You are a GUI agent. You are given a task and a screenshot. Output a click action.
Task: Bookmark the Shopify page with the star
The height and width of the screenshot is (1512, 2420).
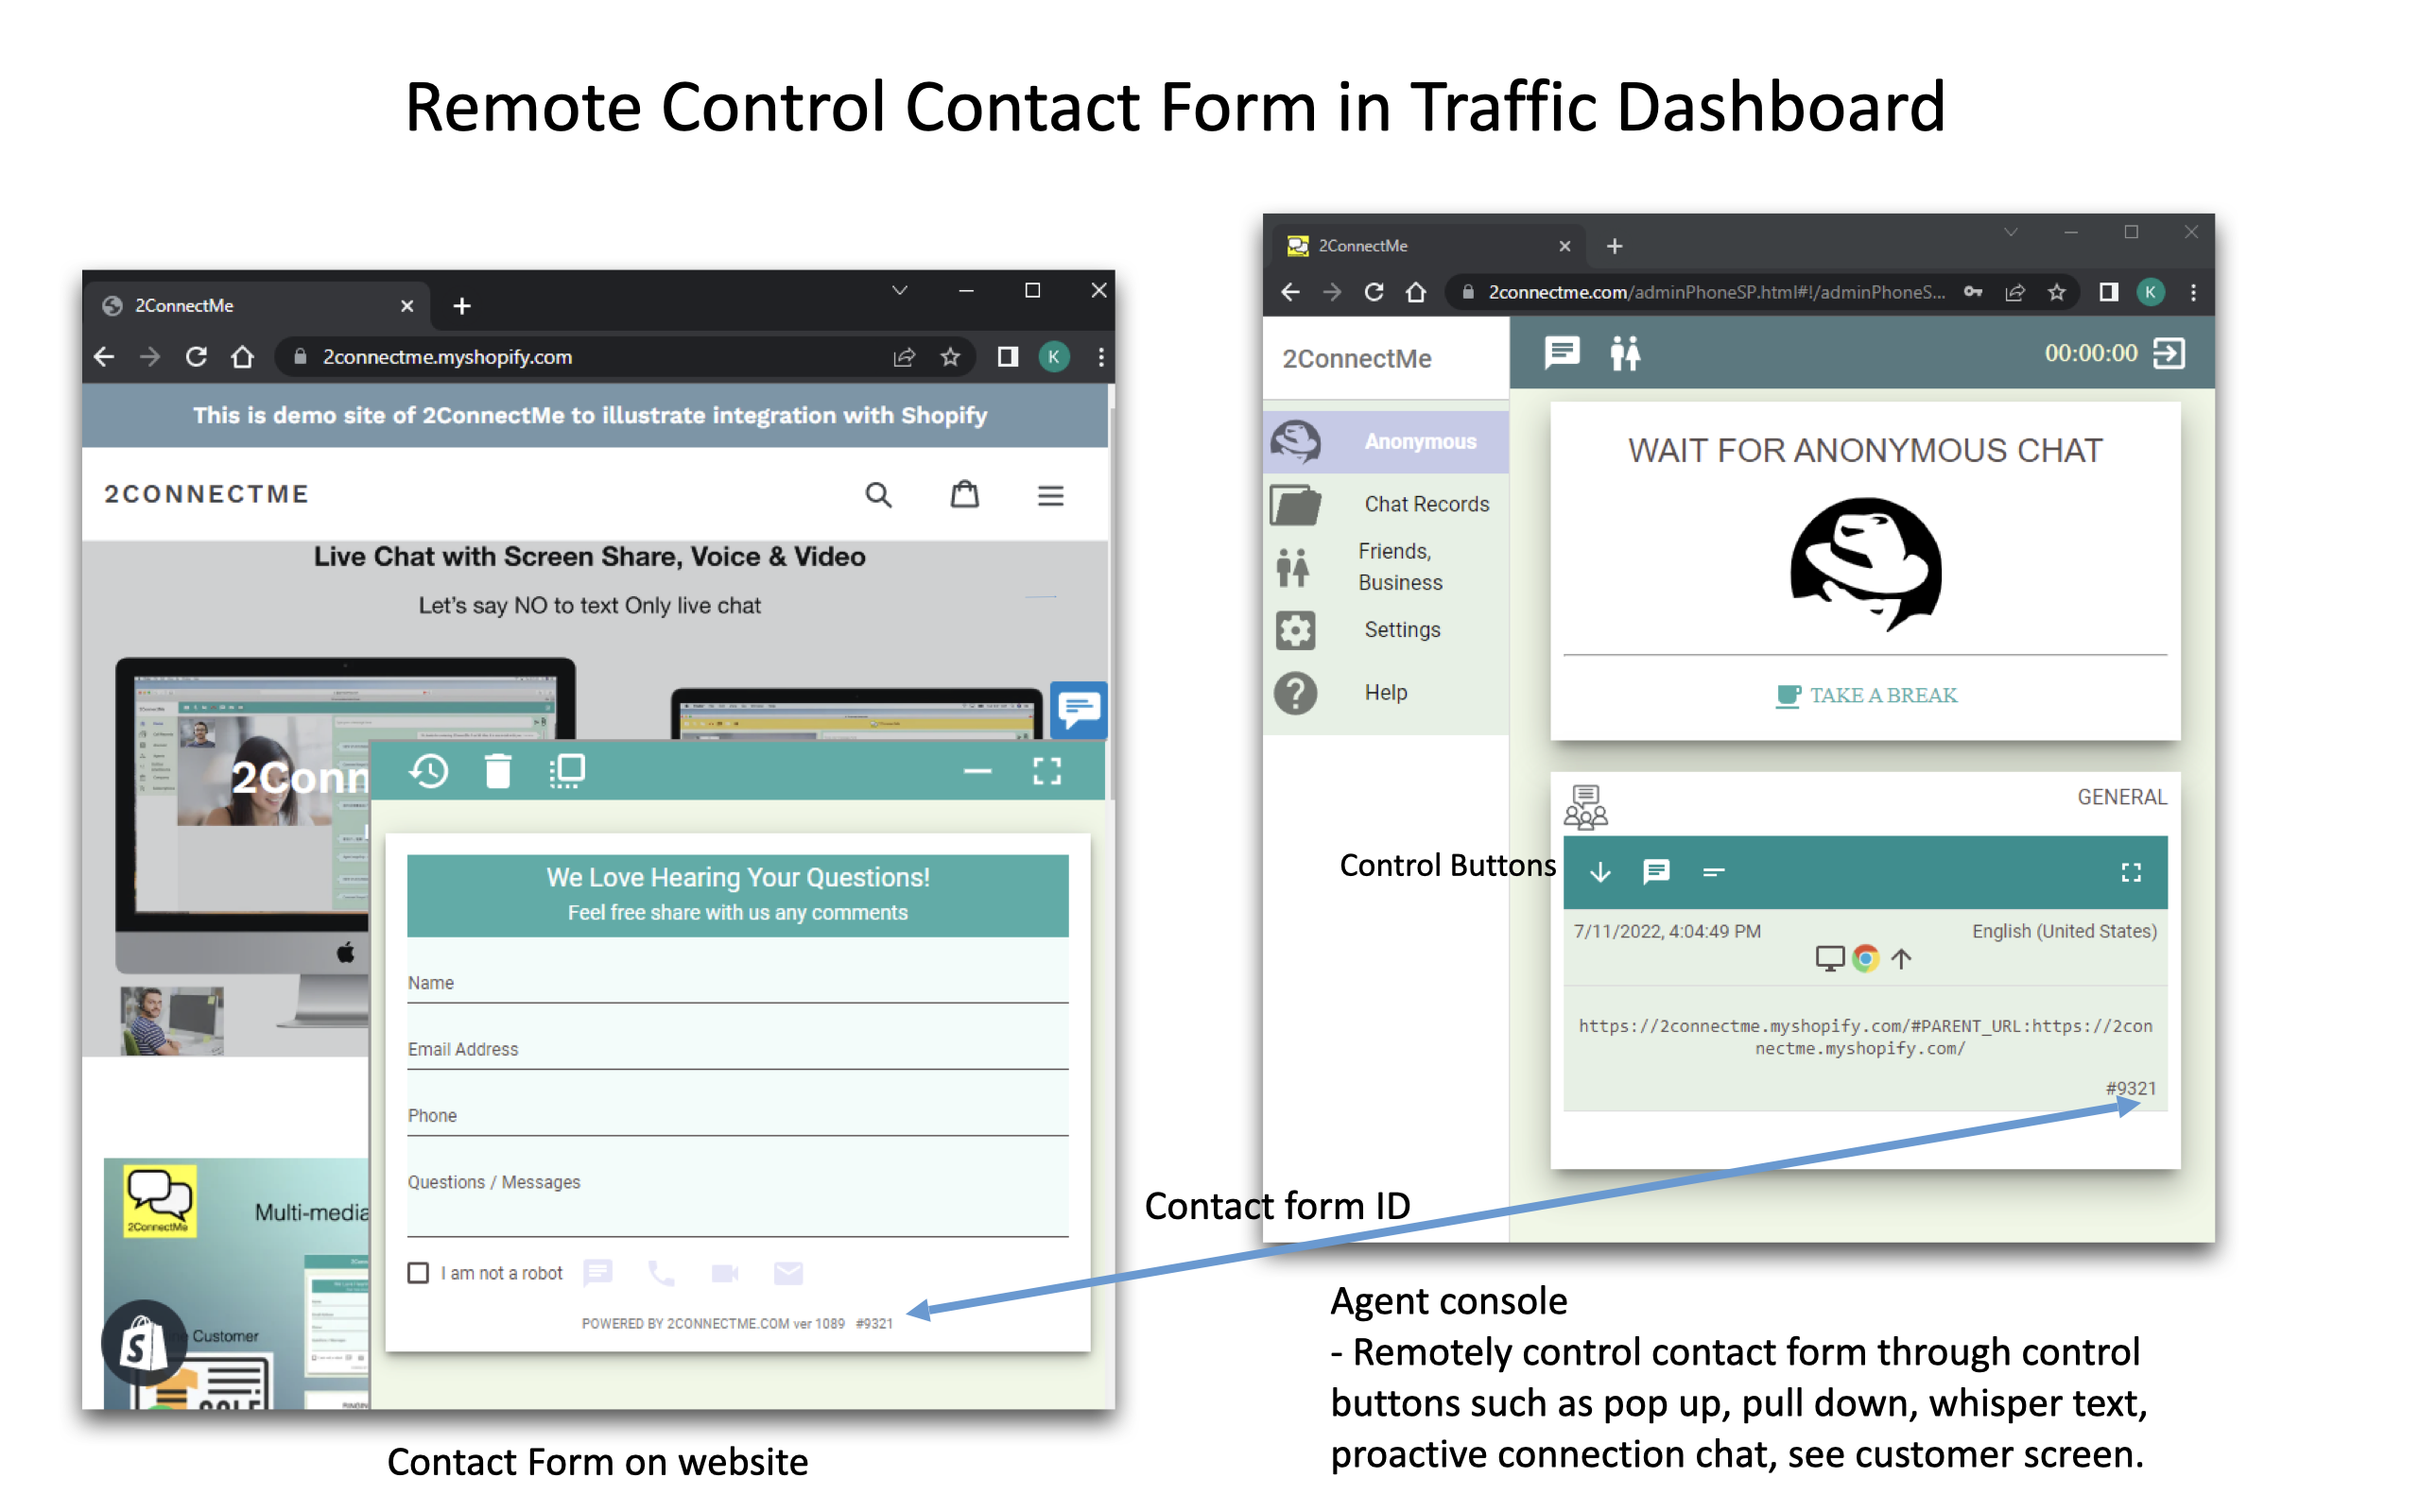950,357
